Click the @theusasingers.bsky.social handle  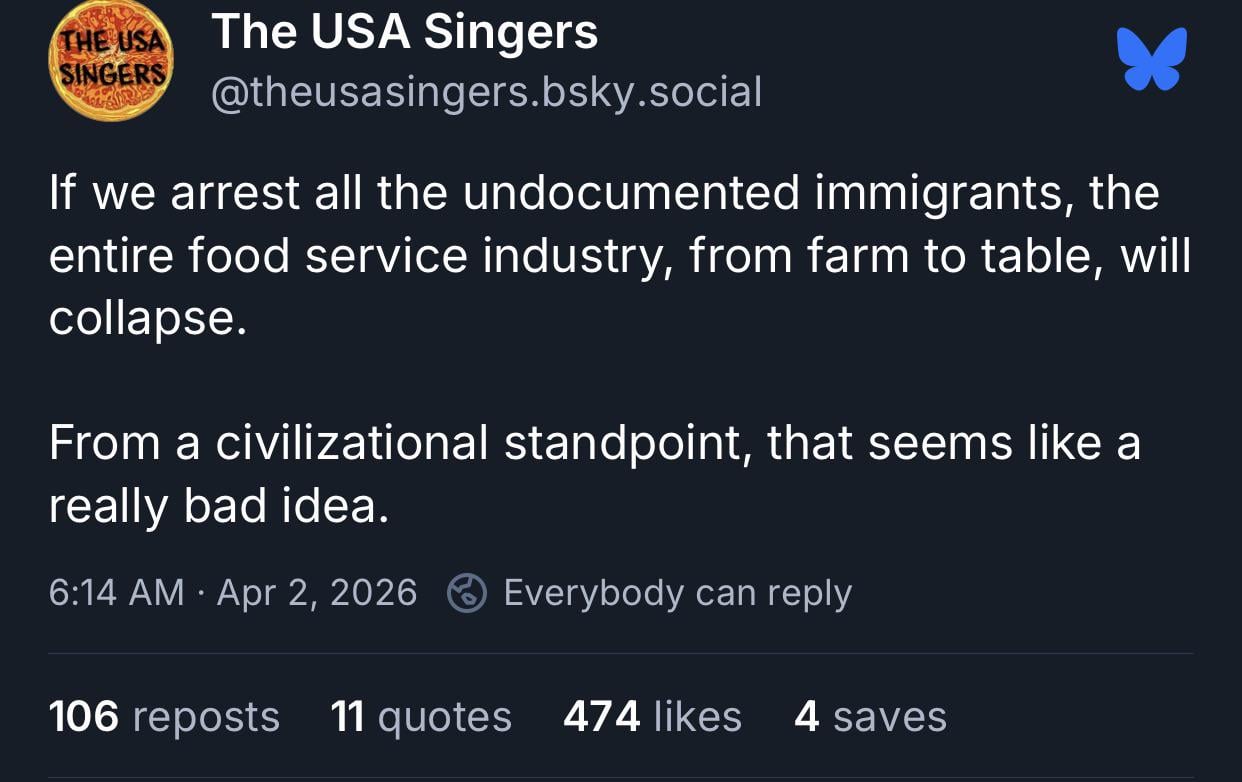click(486, 92)
